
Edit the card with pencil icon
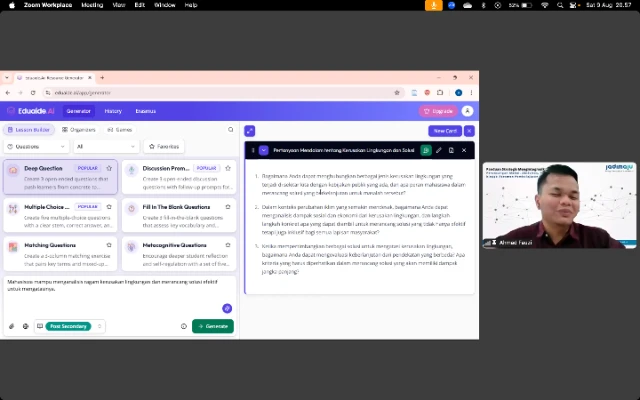point(439,150)
